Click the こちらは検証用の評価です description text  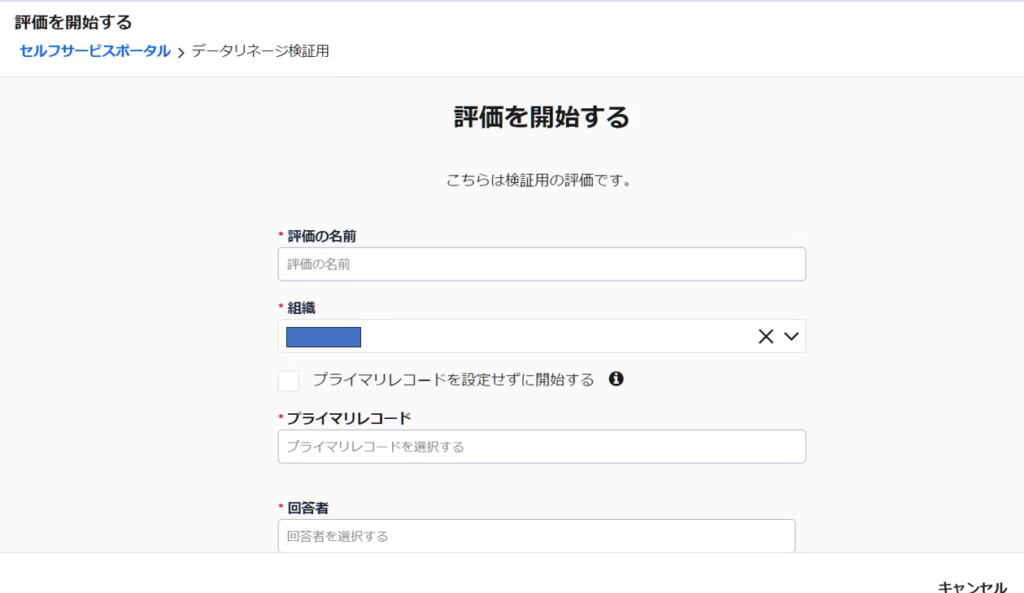click(541, 181)
